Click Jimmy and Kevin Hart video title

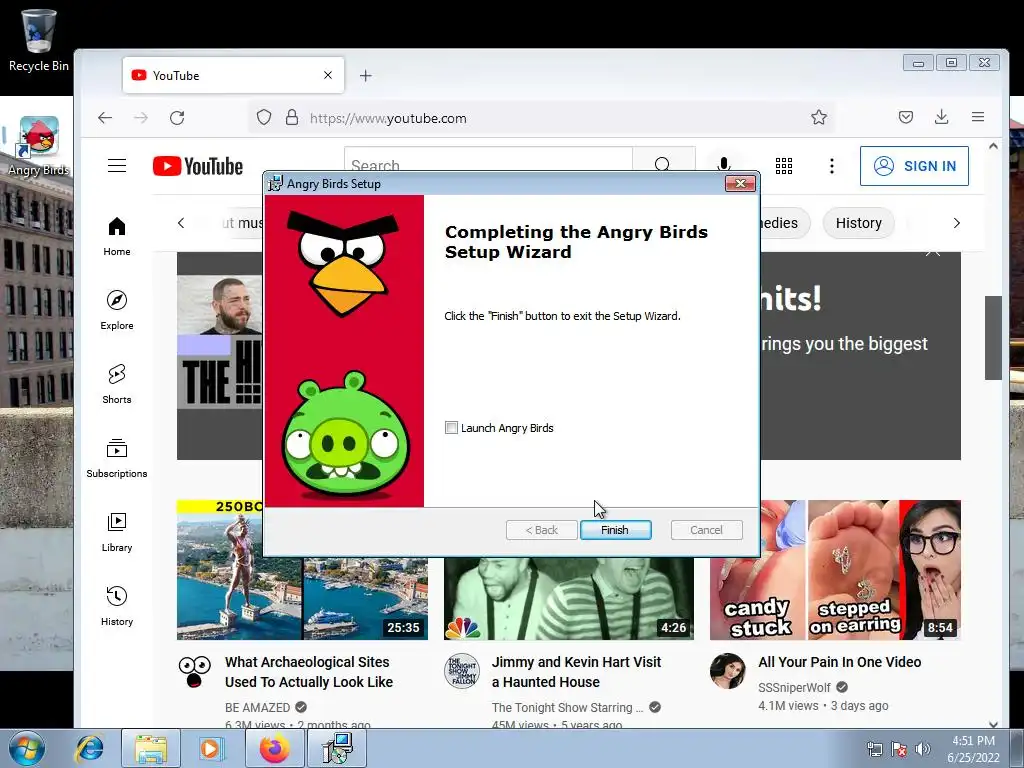576,672
